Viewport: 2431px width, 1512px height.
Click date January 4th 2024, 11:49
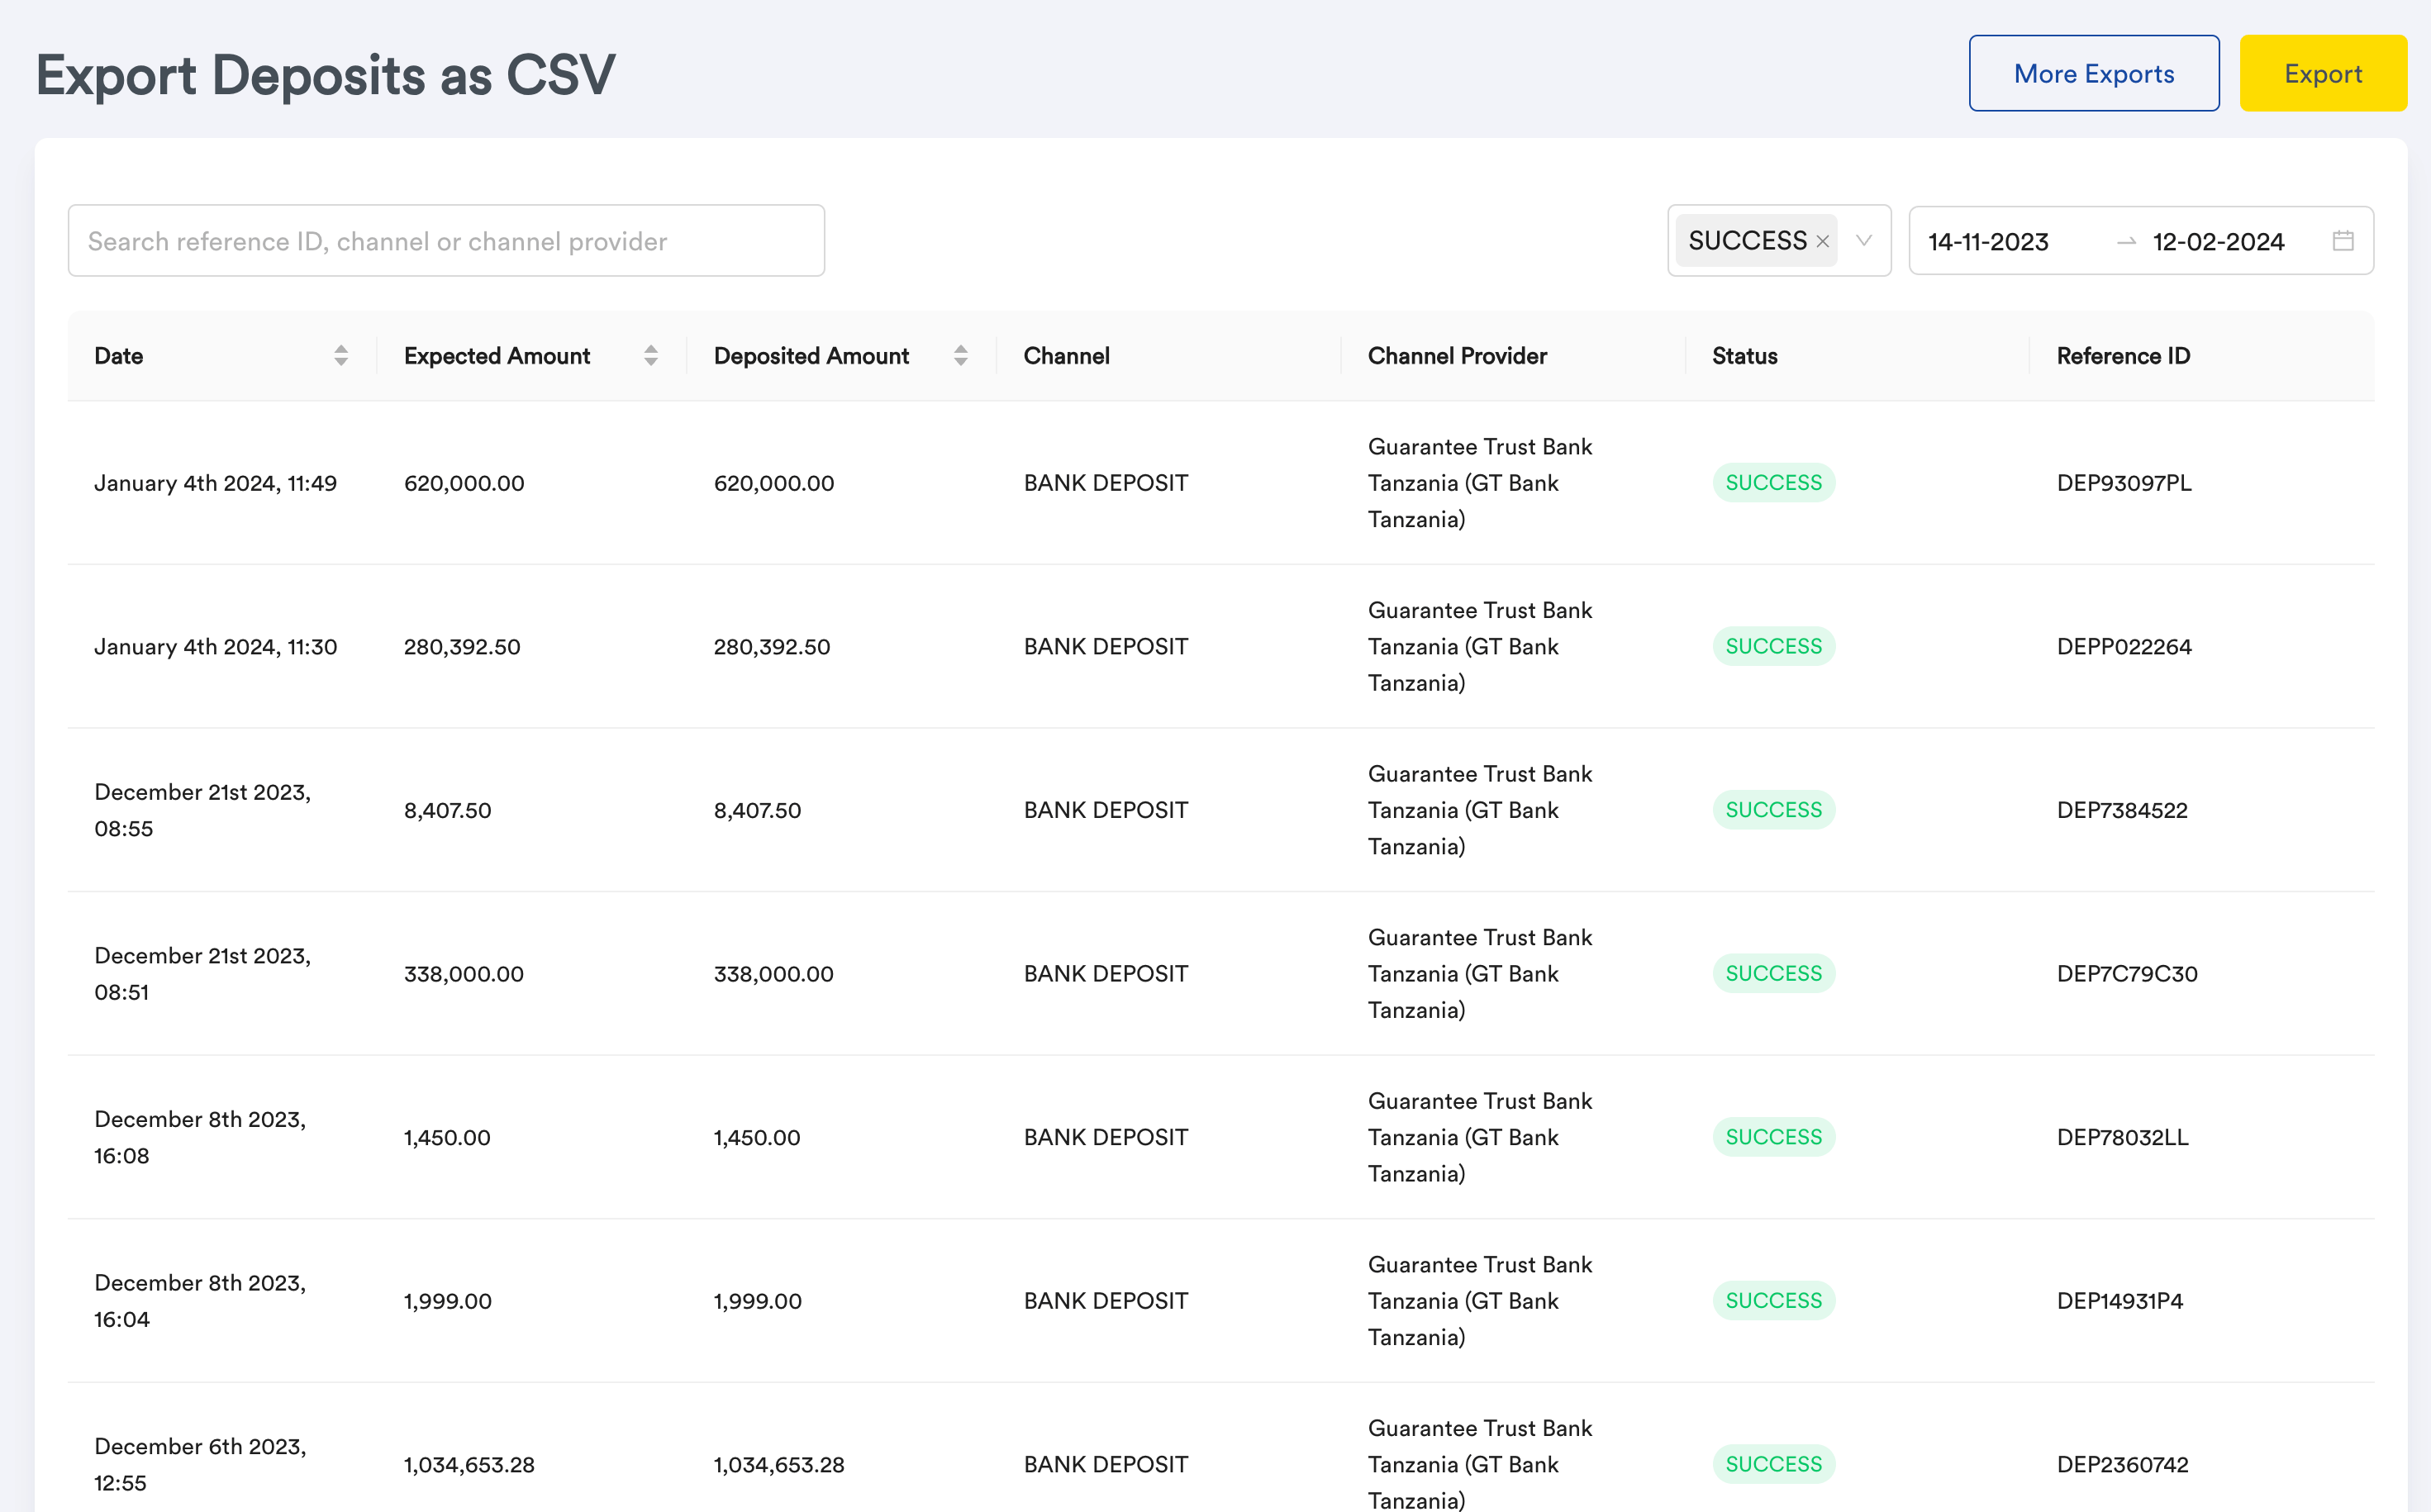pyautogui.click(x=215, y=483)
